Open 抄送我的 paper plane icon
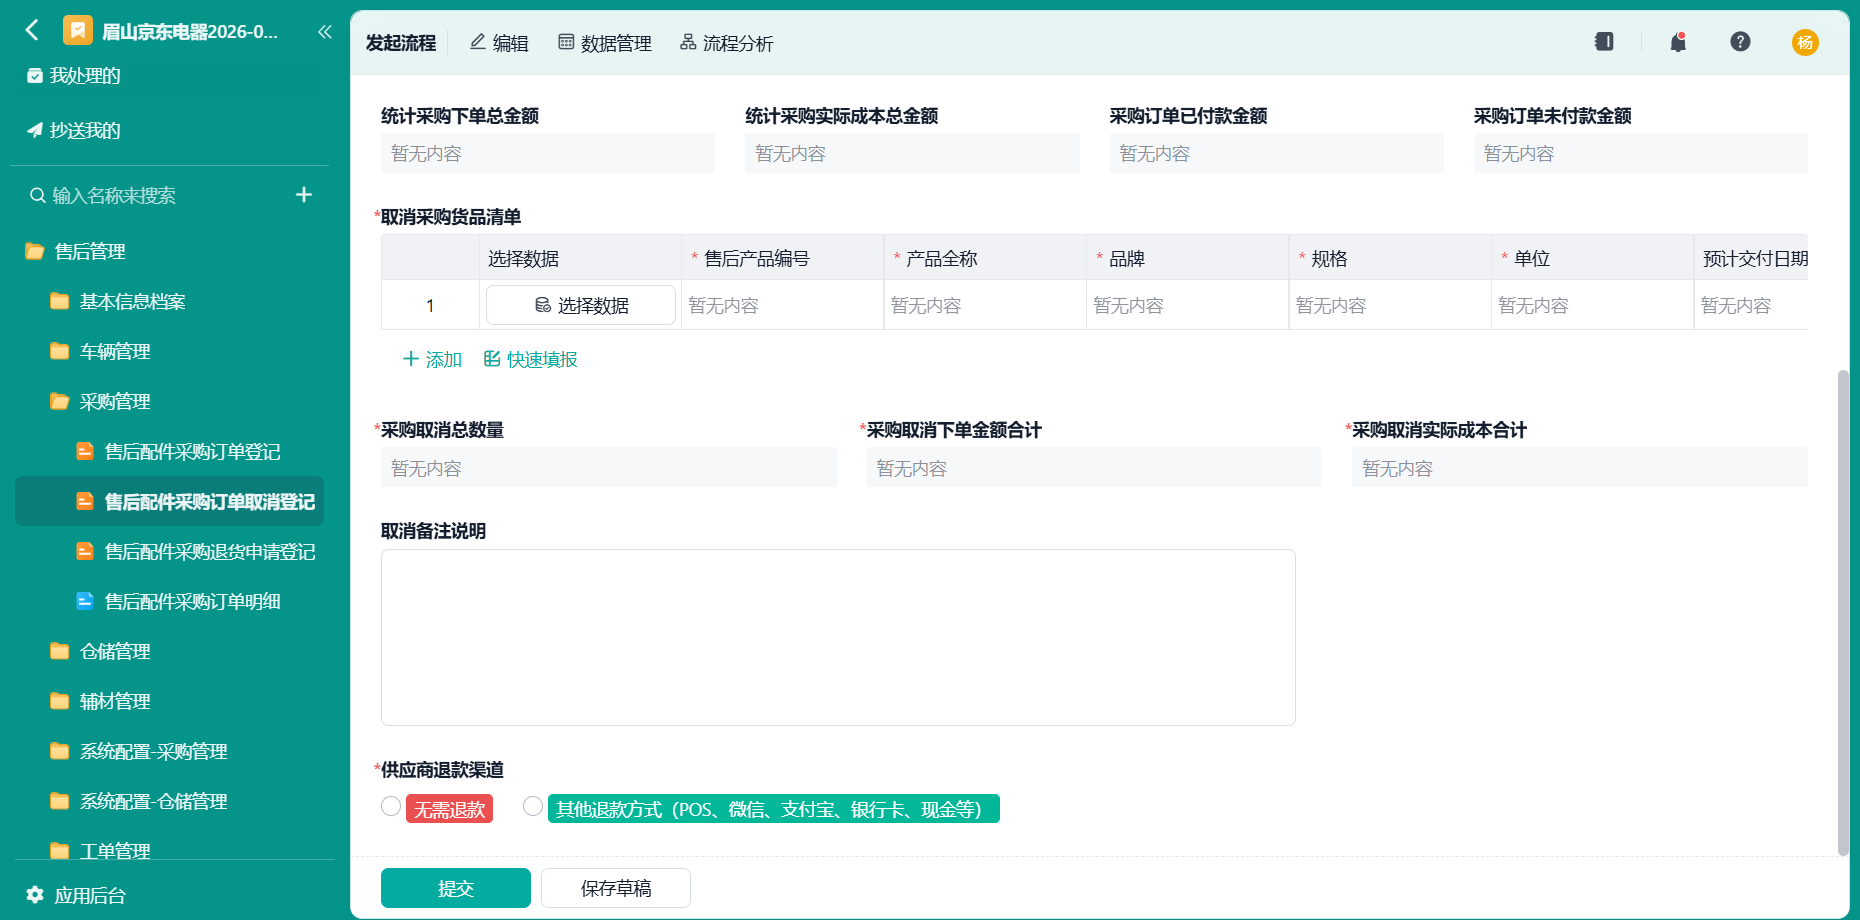This screenshot has height=920, width=1860. pos(35,130)
